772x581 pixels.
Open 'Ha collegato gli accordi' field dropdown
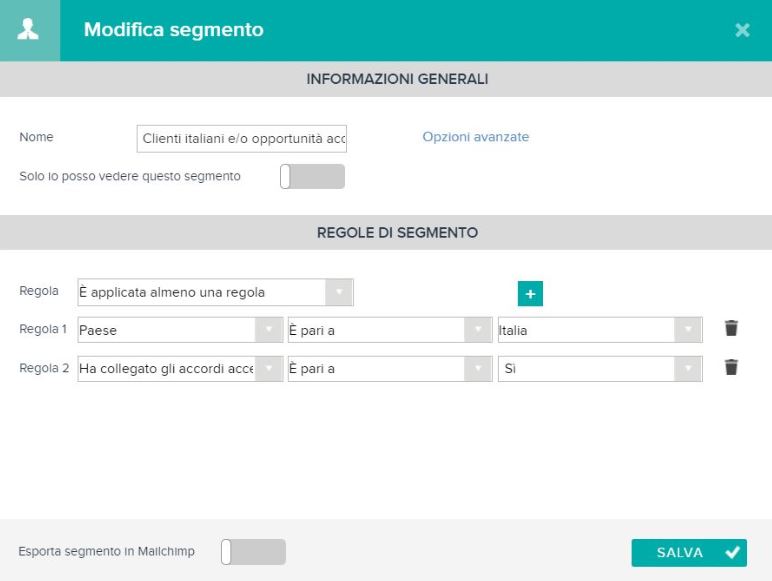point(180,369)
